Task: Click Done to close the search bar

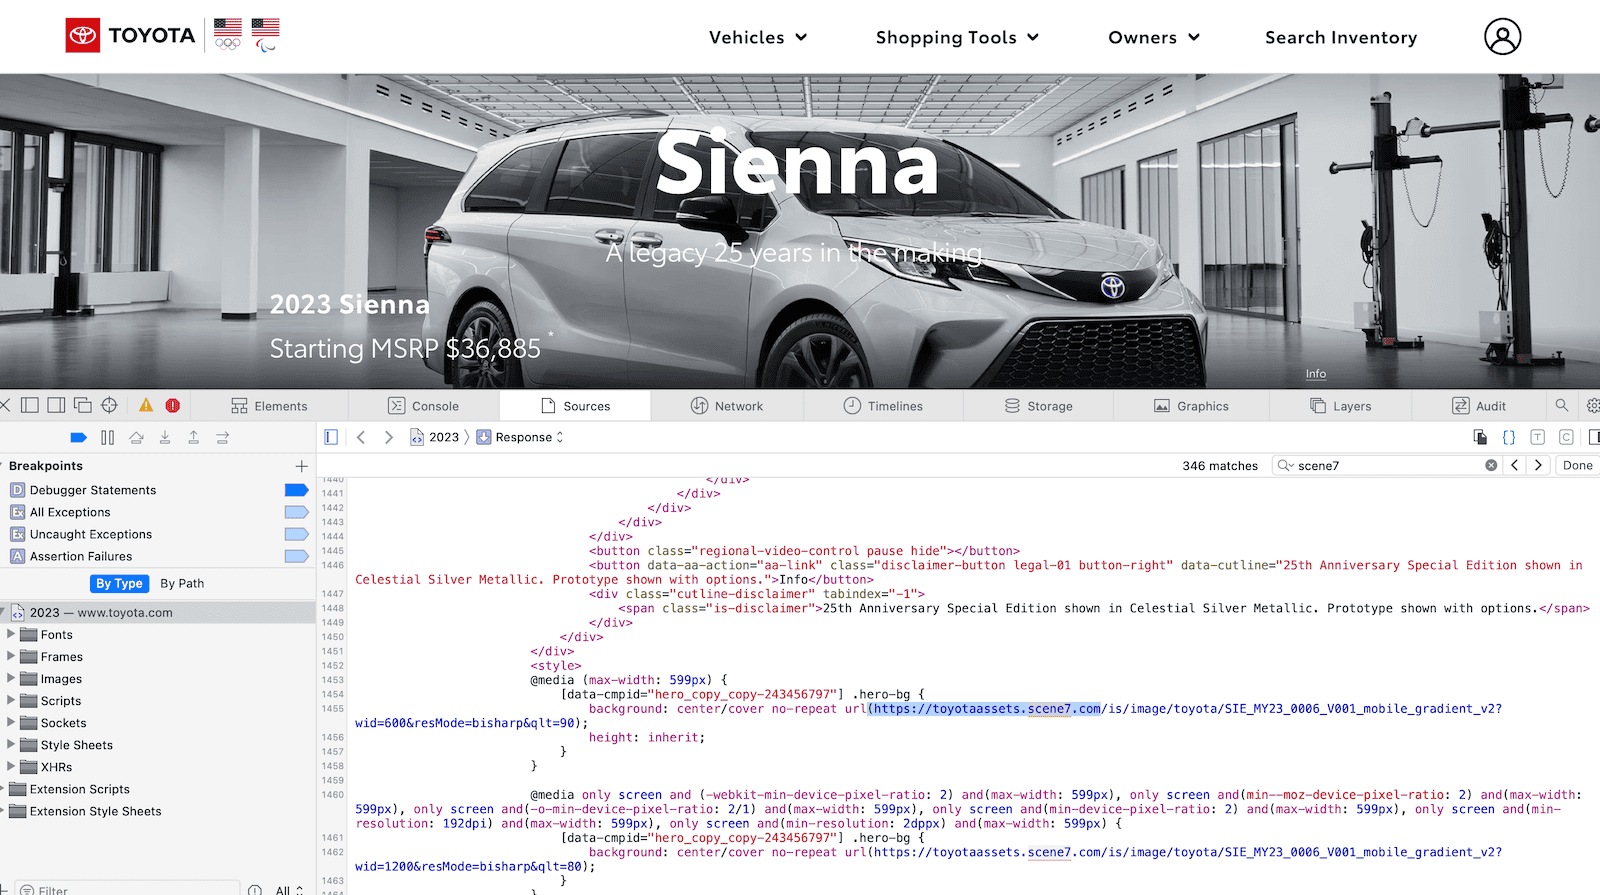Action: pos(1577,465)
